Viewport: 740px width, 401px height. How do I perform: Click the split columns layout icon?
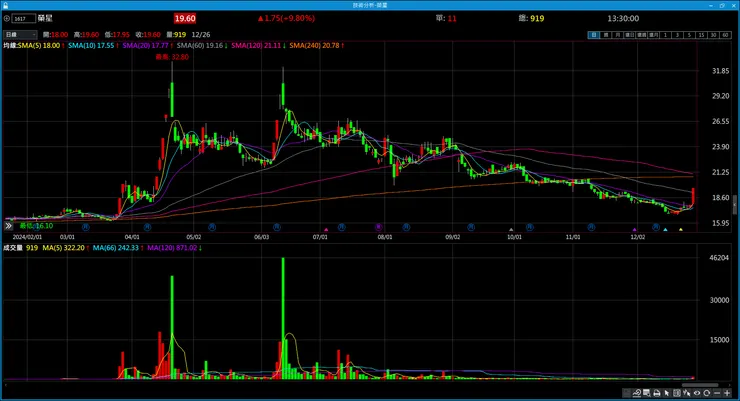[x=677, y=393]
